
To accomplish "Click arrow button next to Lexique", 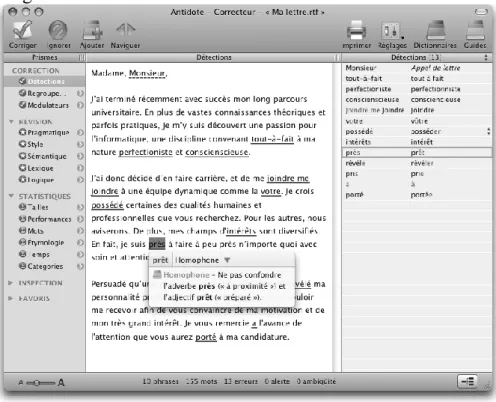I will (80, 168).
